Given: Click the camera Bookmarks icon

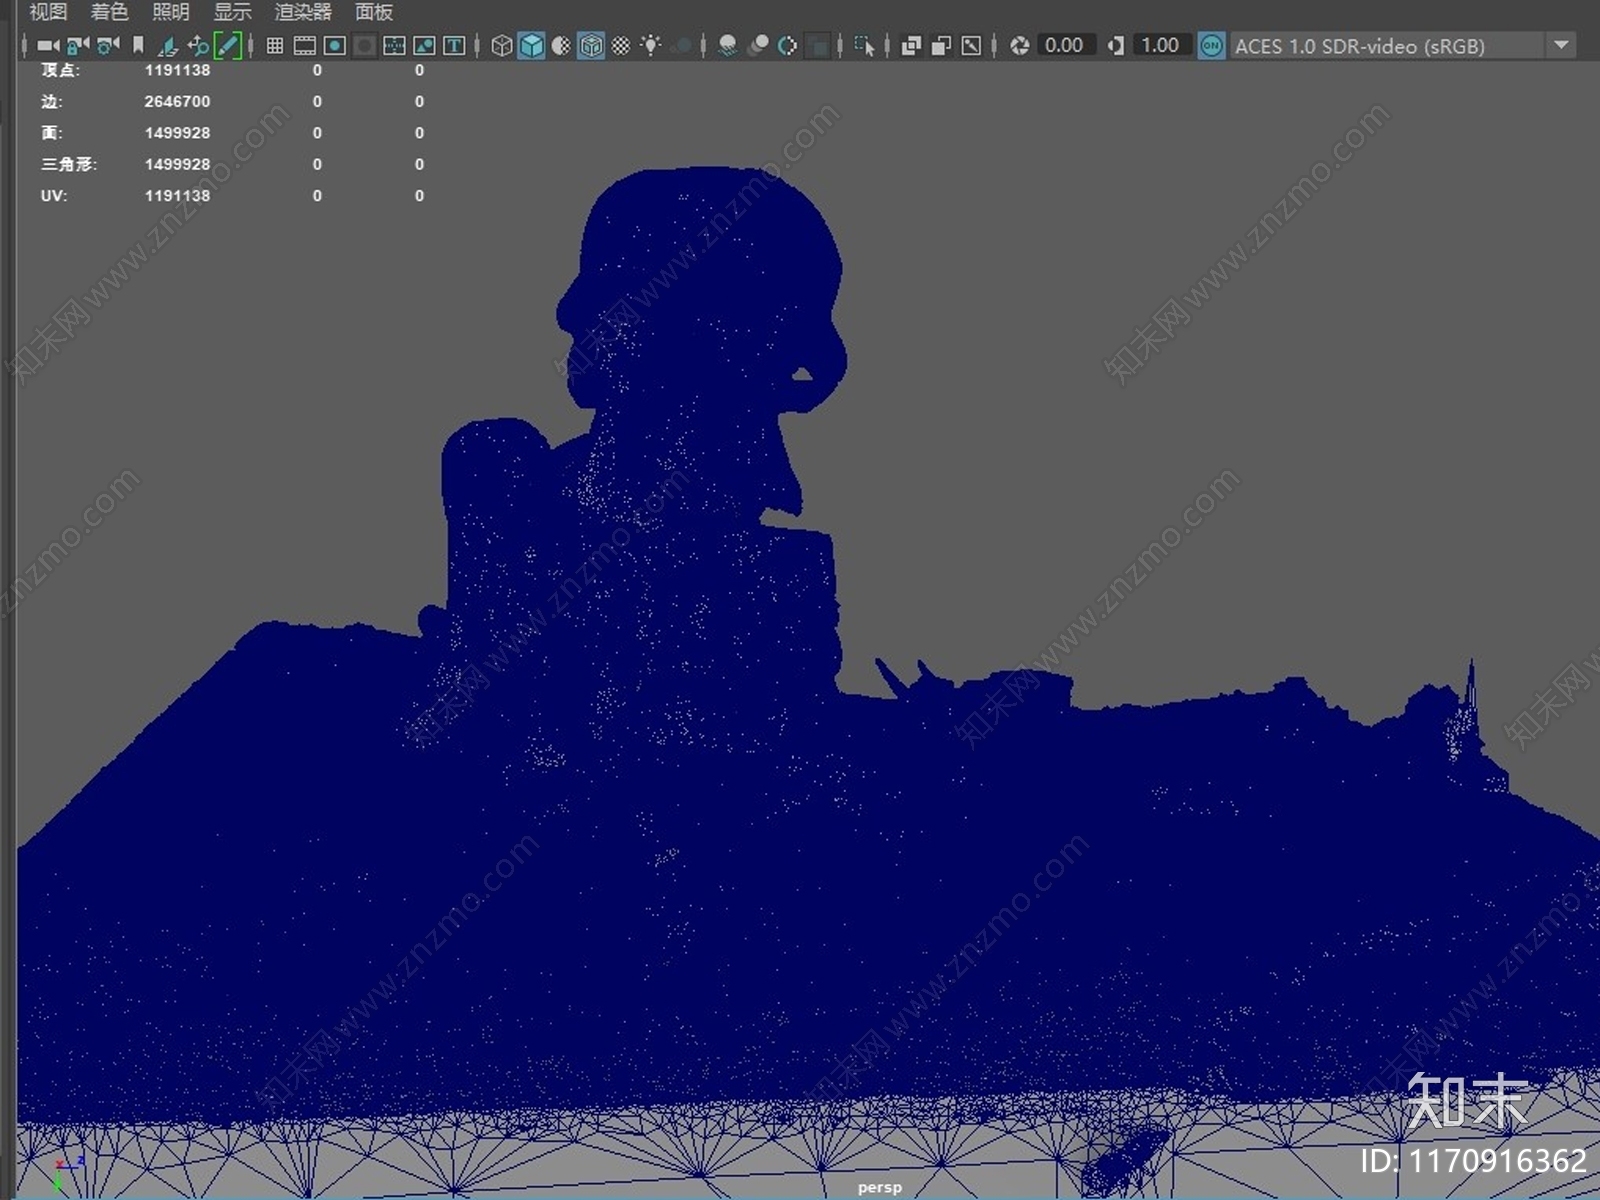Looking at the screenshot, I should point(138,45).
